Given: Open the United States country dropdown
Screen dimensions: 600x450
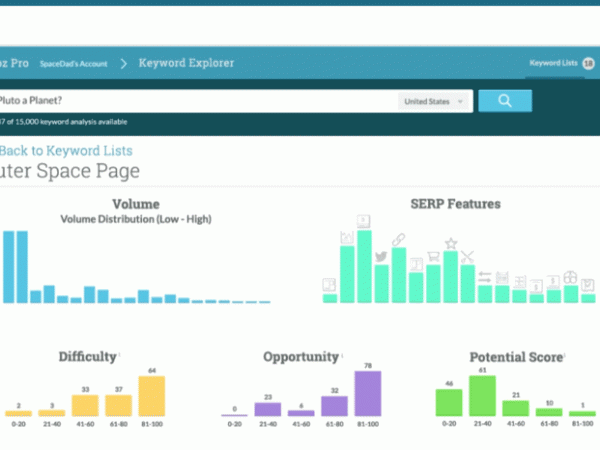Looking at the screenshot, I should (433, 101).
